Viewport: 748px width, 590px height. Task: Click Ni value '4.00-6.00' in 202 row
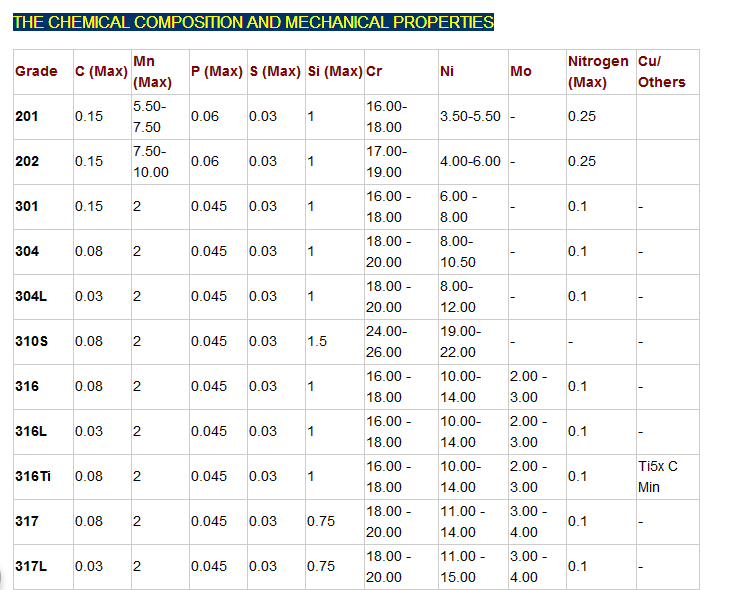470,161
